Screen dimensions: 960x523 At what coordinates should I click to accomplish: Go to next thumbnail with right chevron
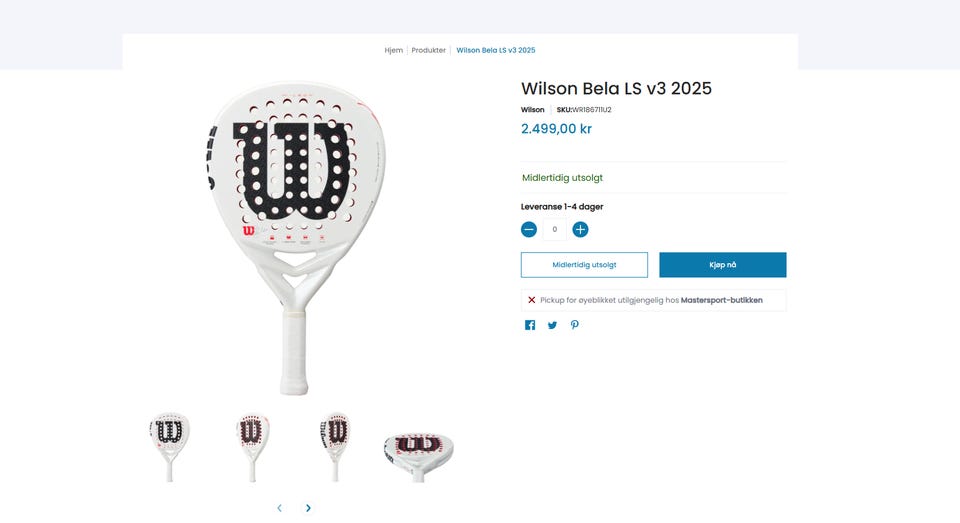point(308,508)
